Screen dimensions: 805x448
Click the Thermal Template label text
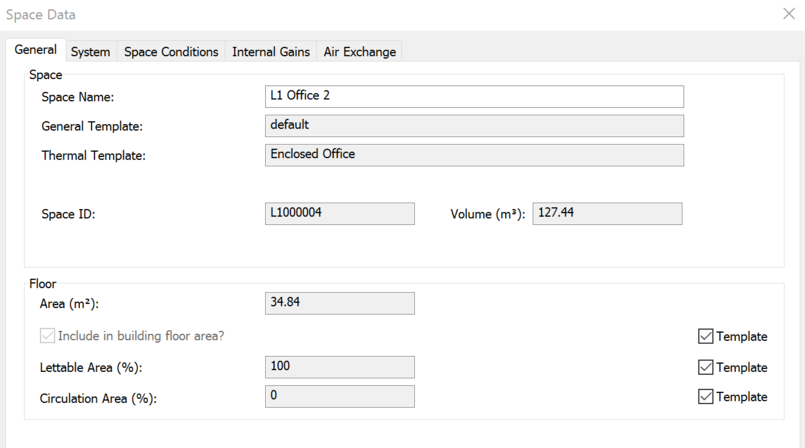[x=93, y=156]
